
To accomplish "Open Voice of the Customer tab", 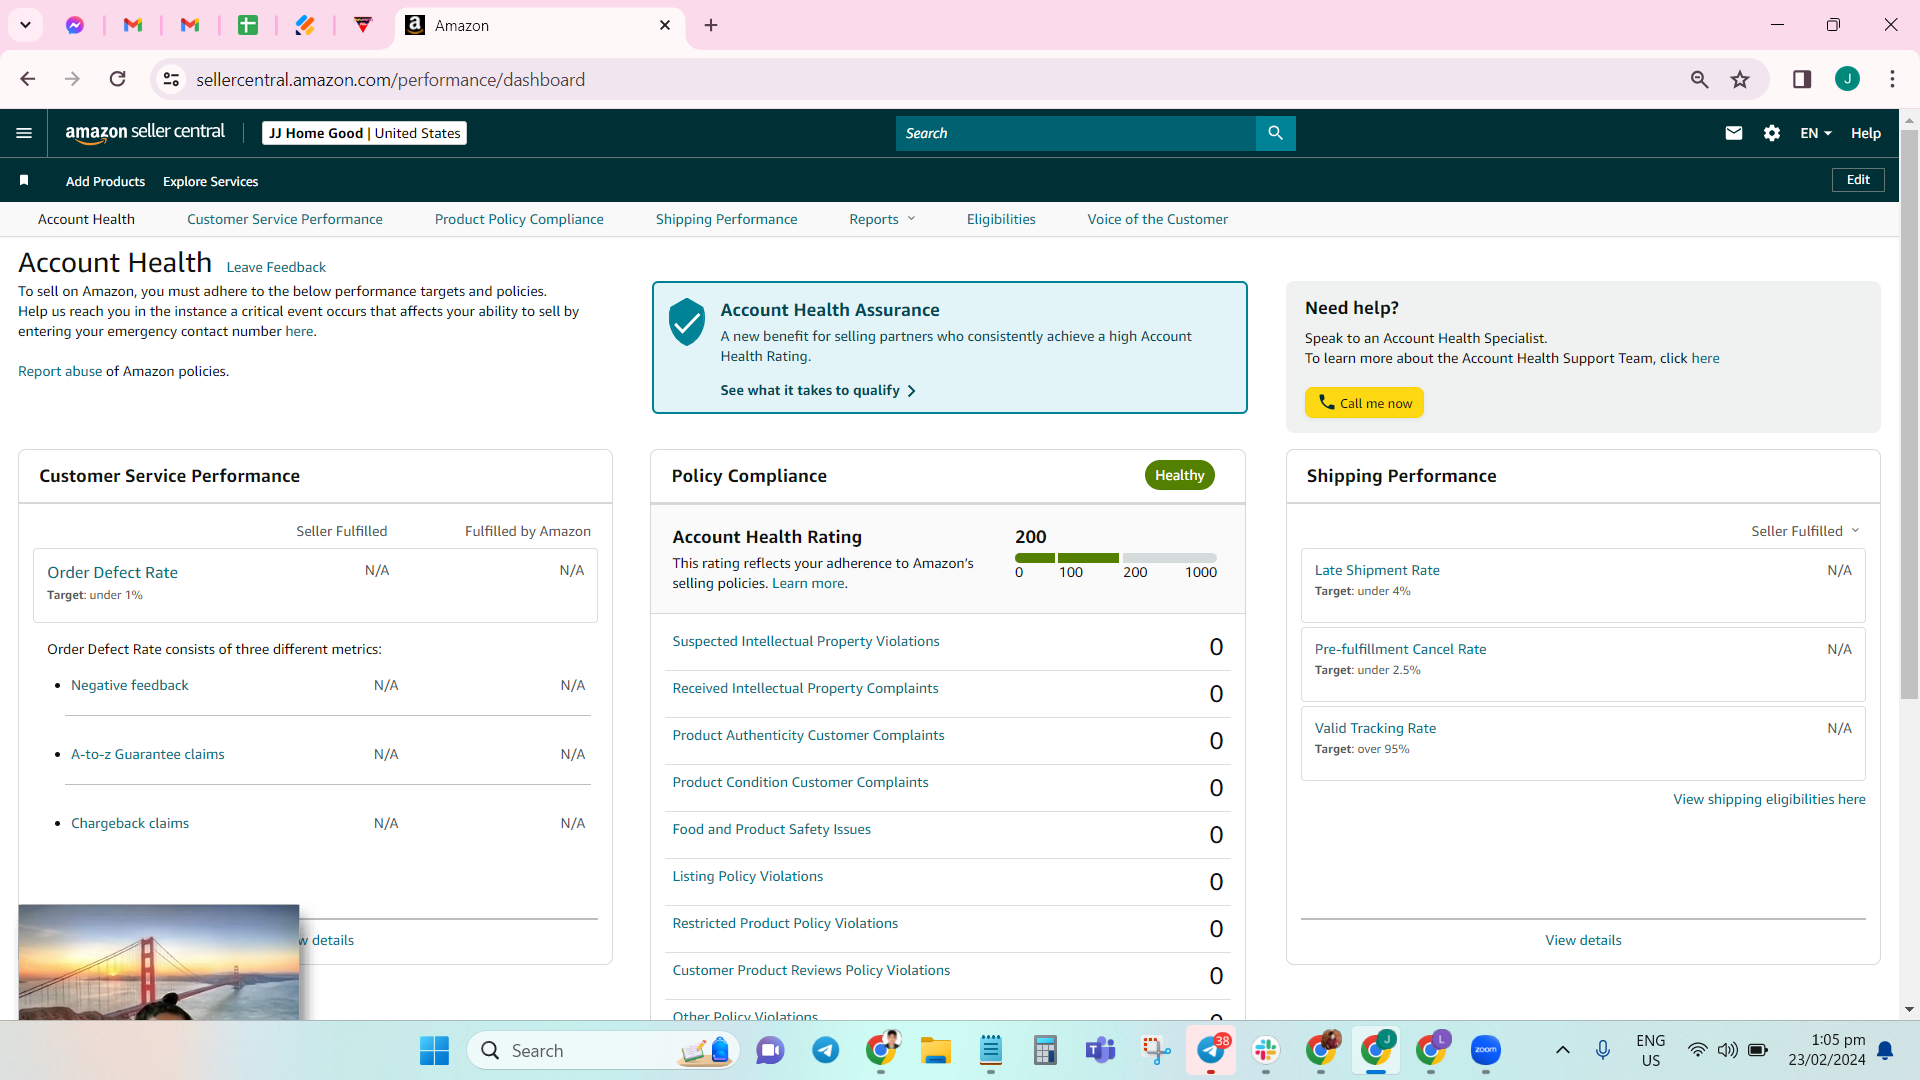I will tap(1158, 219).
